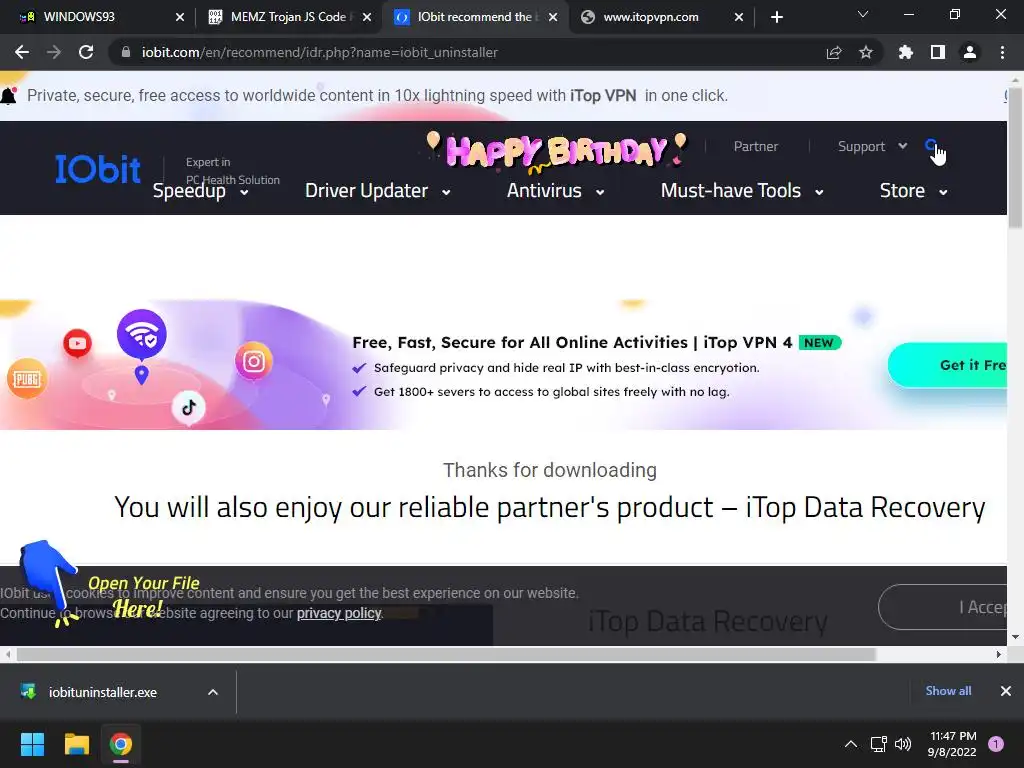Toggle Chrome side panel icon
The height and width of the screenshot is (768, 1024).
tap(938, 52)
